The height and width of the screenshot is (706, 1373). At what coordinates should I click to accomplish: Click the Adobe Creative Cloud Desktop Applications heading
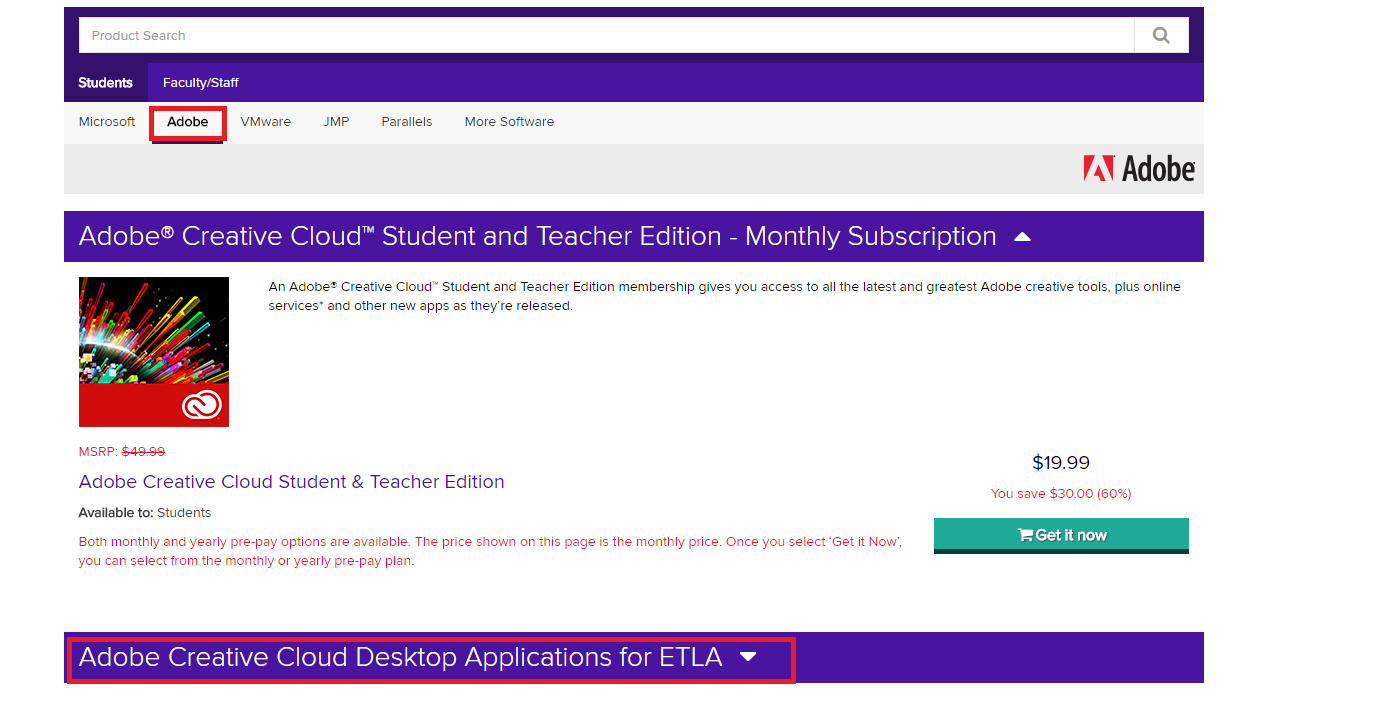click(400, 657)
